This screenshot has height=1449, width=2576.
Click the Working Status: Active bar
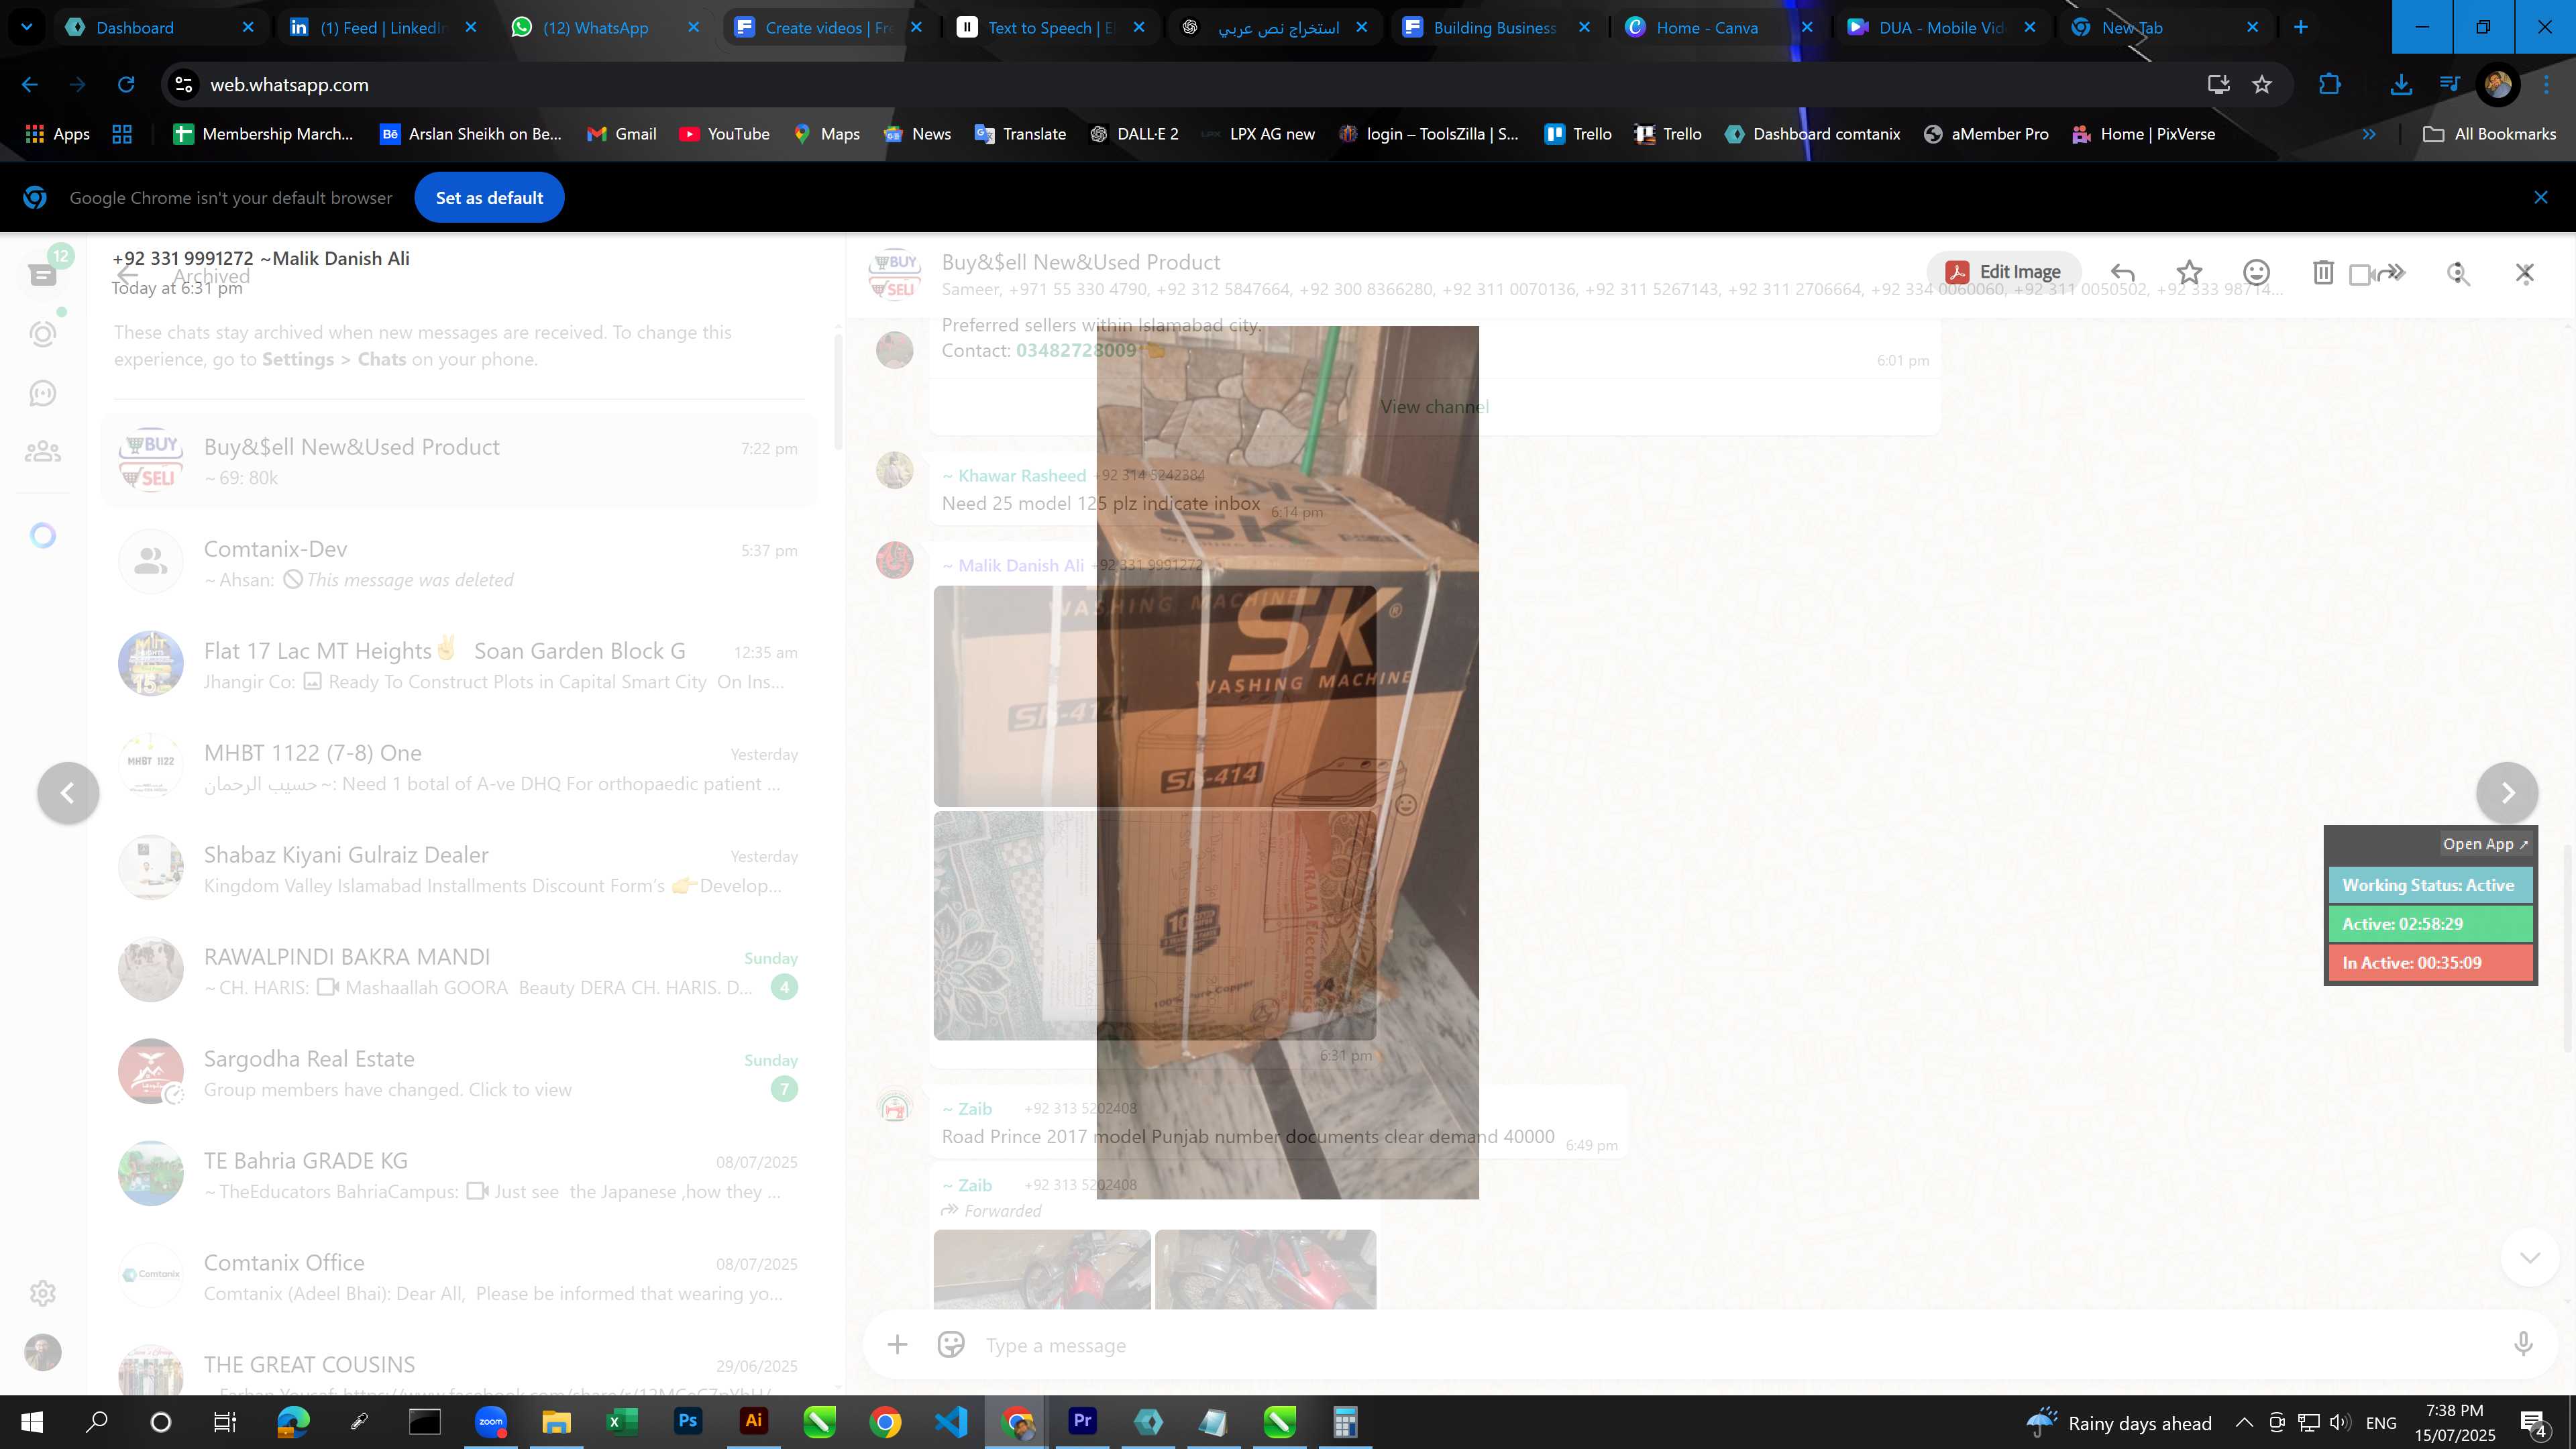pos(2430,885)
